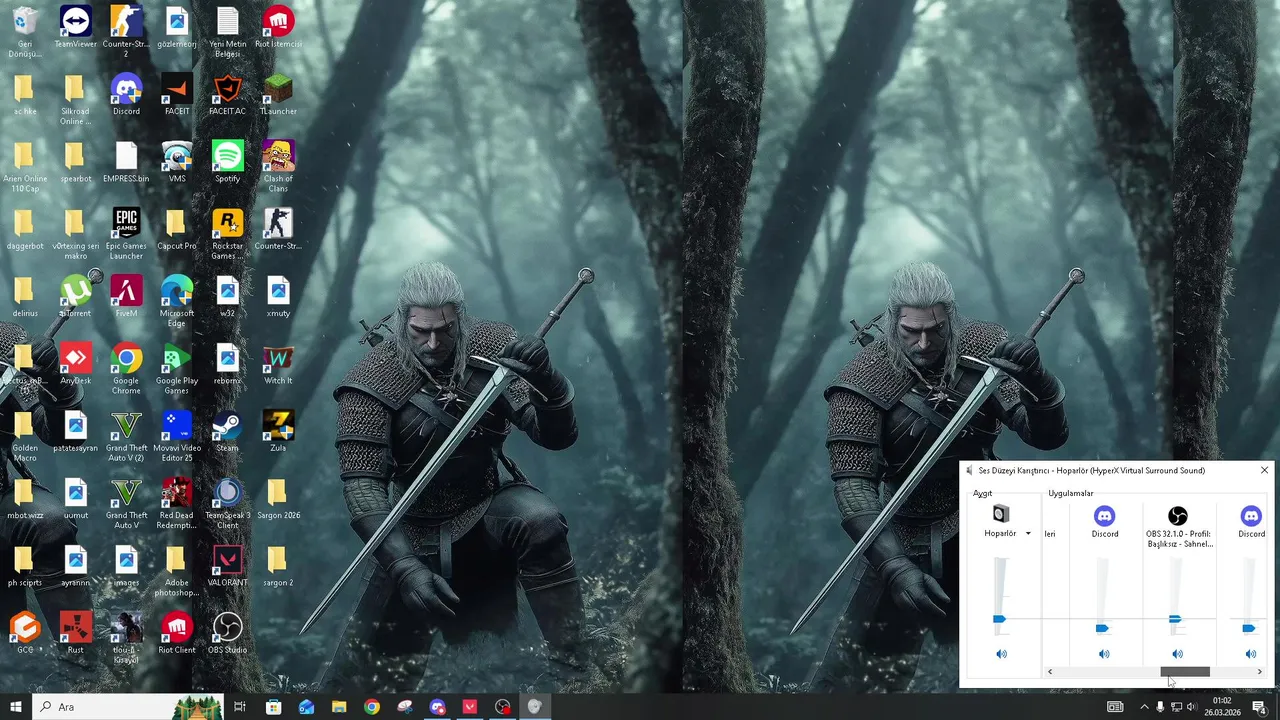Click the OBS 32.1.0 volume slider handle
This screenshot has width=1280, height=720.
1175,620
